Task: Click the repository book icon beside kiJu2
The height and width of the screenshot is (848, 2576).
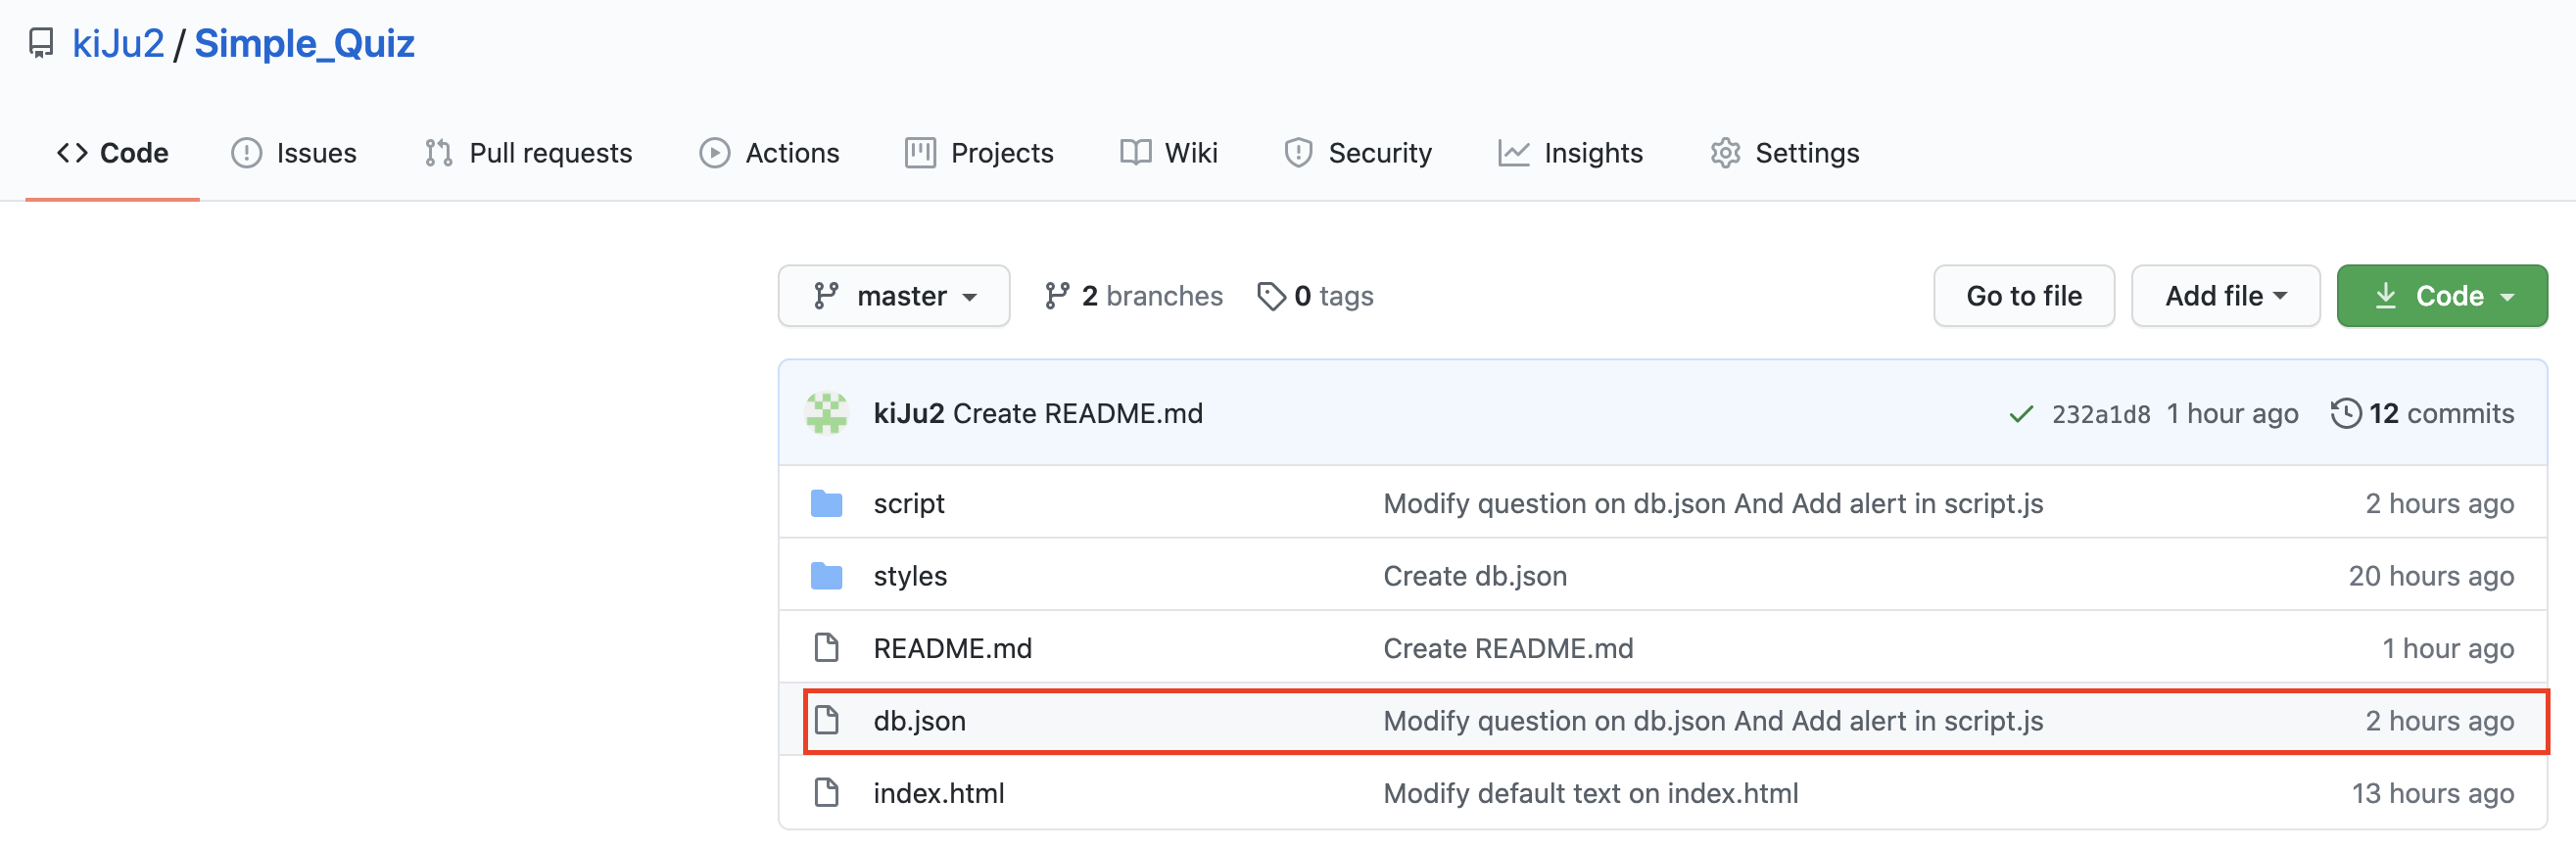Action: [x=41, y=44]
